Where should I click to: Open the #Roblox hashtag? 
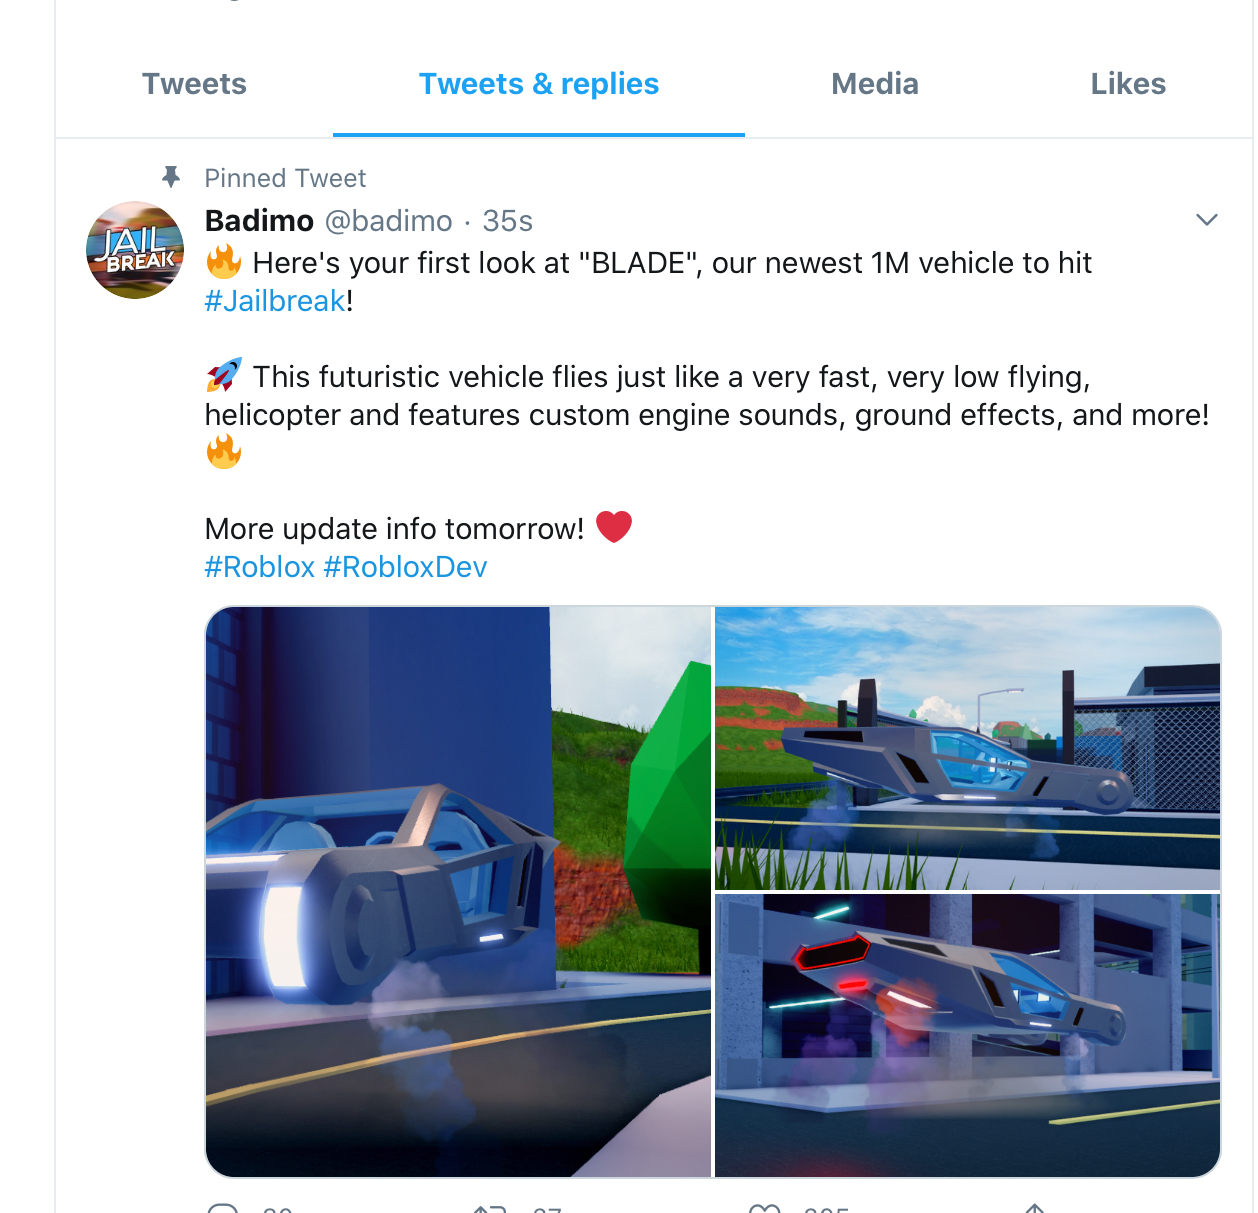pyautogui.click(x=260, y=567)
